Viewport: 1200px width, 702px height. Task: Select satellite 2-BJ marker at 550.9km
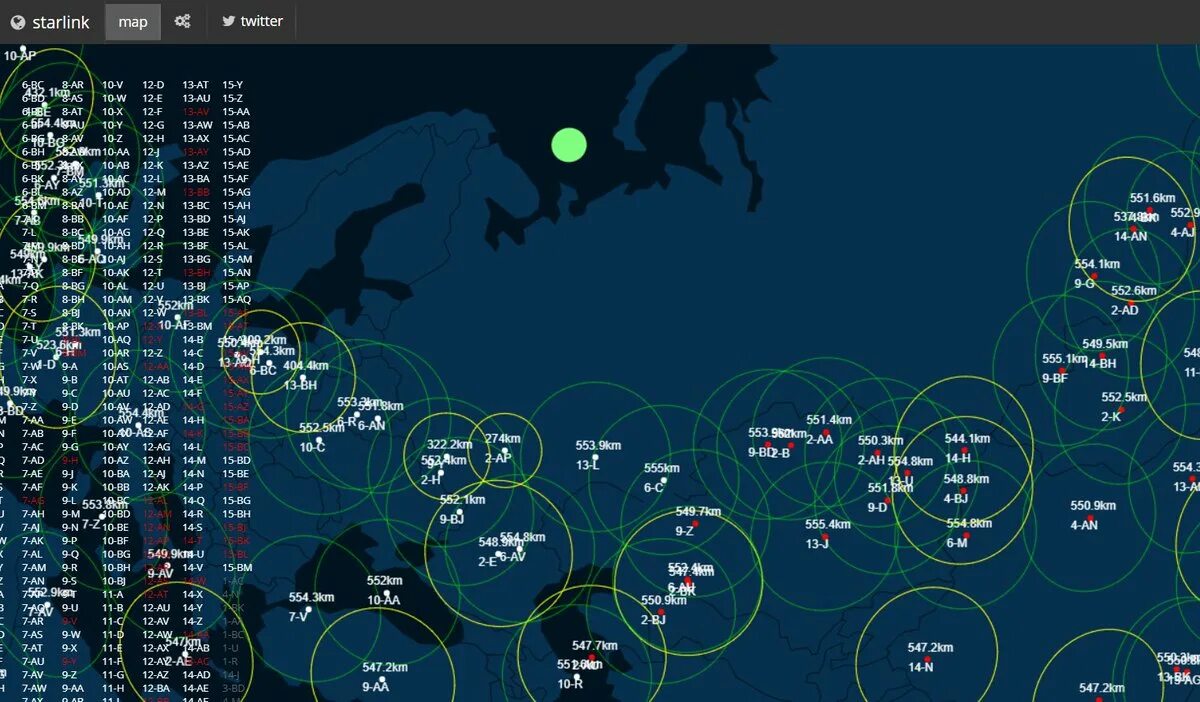point(661,612)
